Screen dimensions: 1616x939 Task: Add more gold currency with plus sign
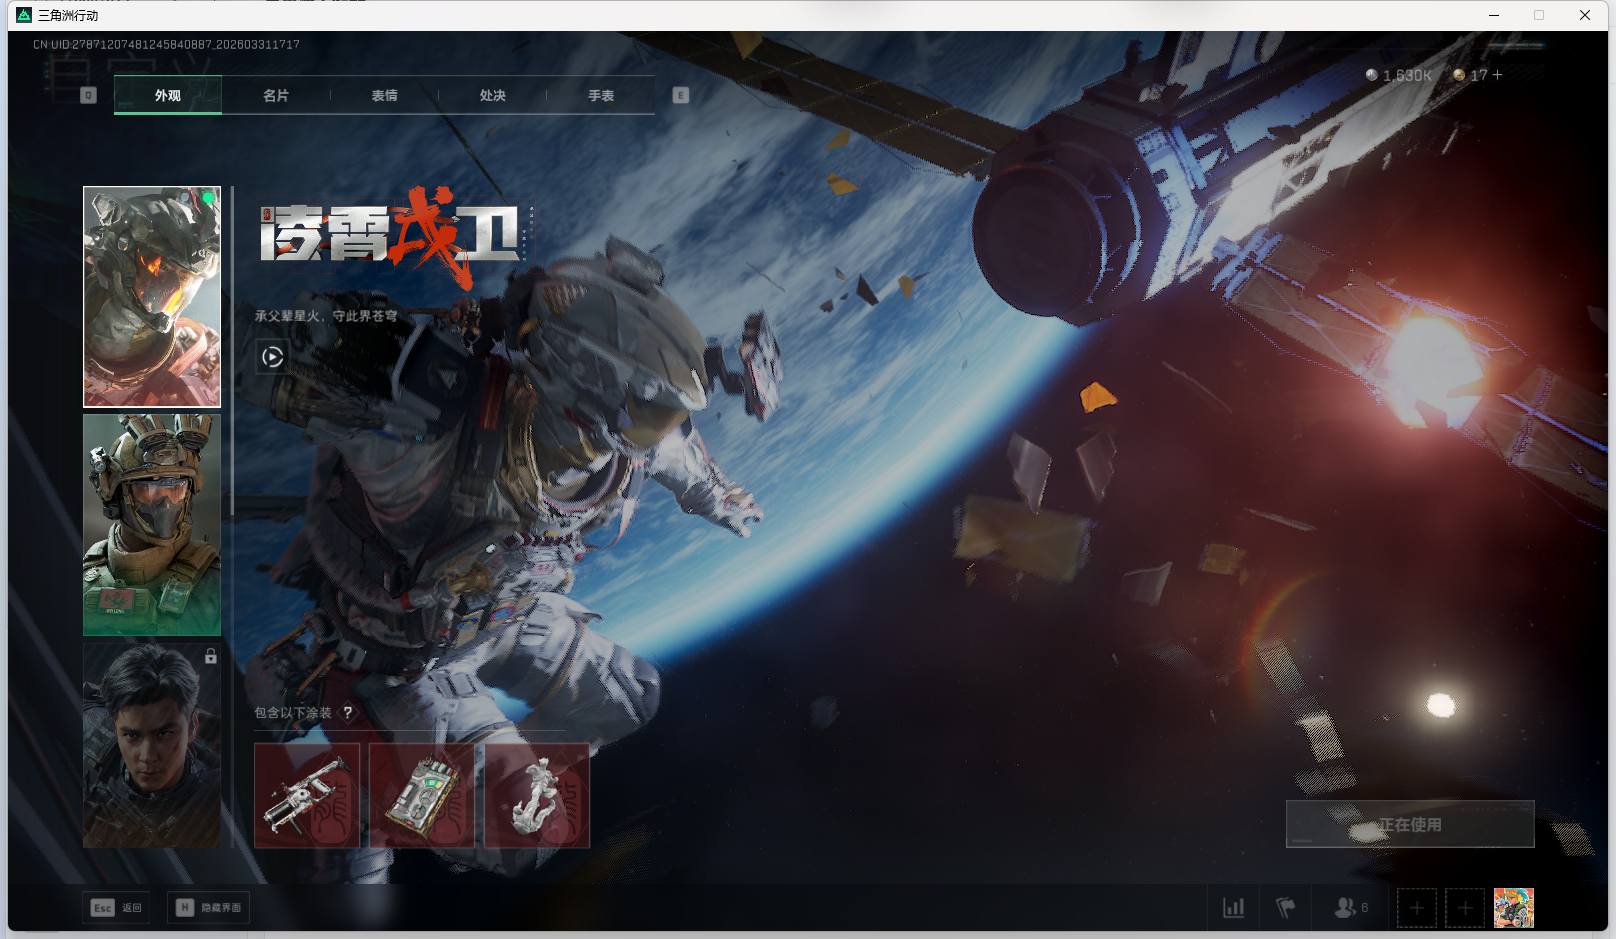1497,75
